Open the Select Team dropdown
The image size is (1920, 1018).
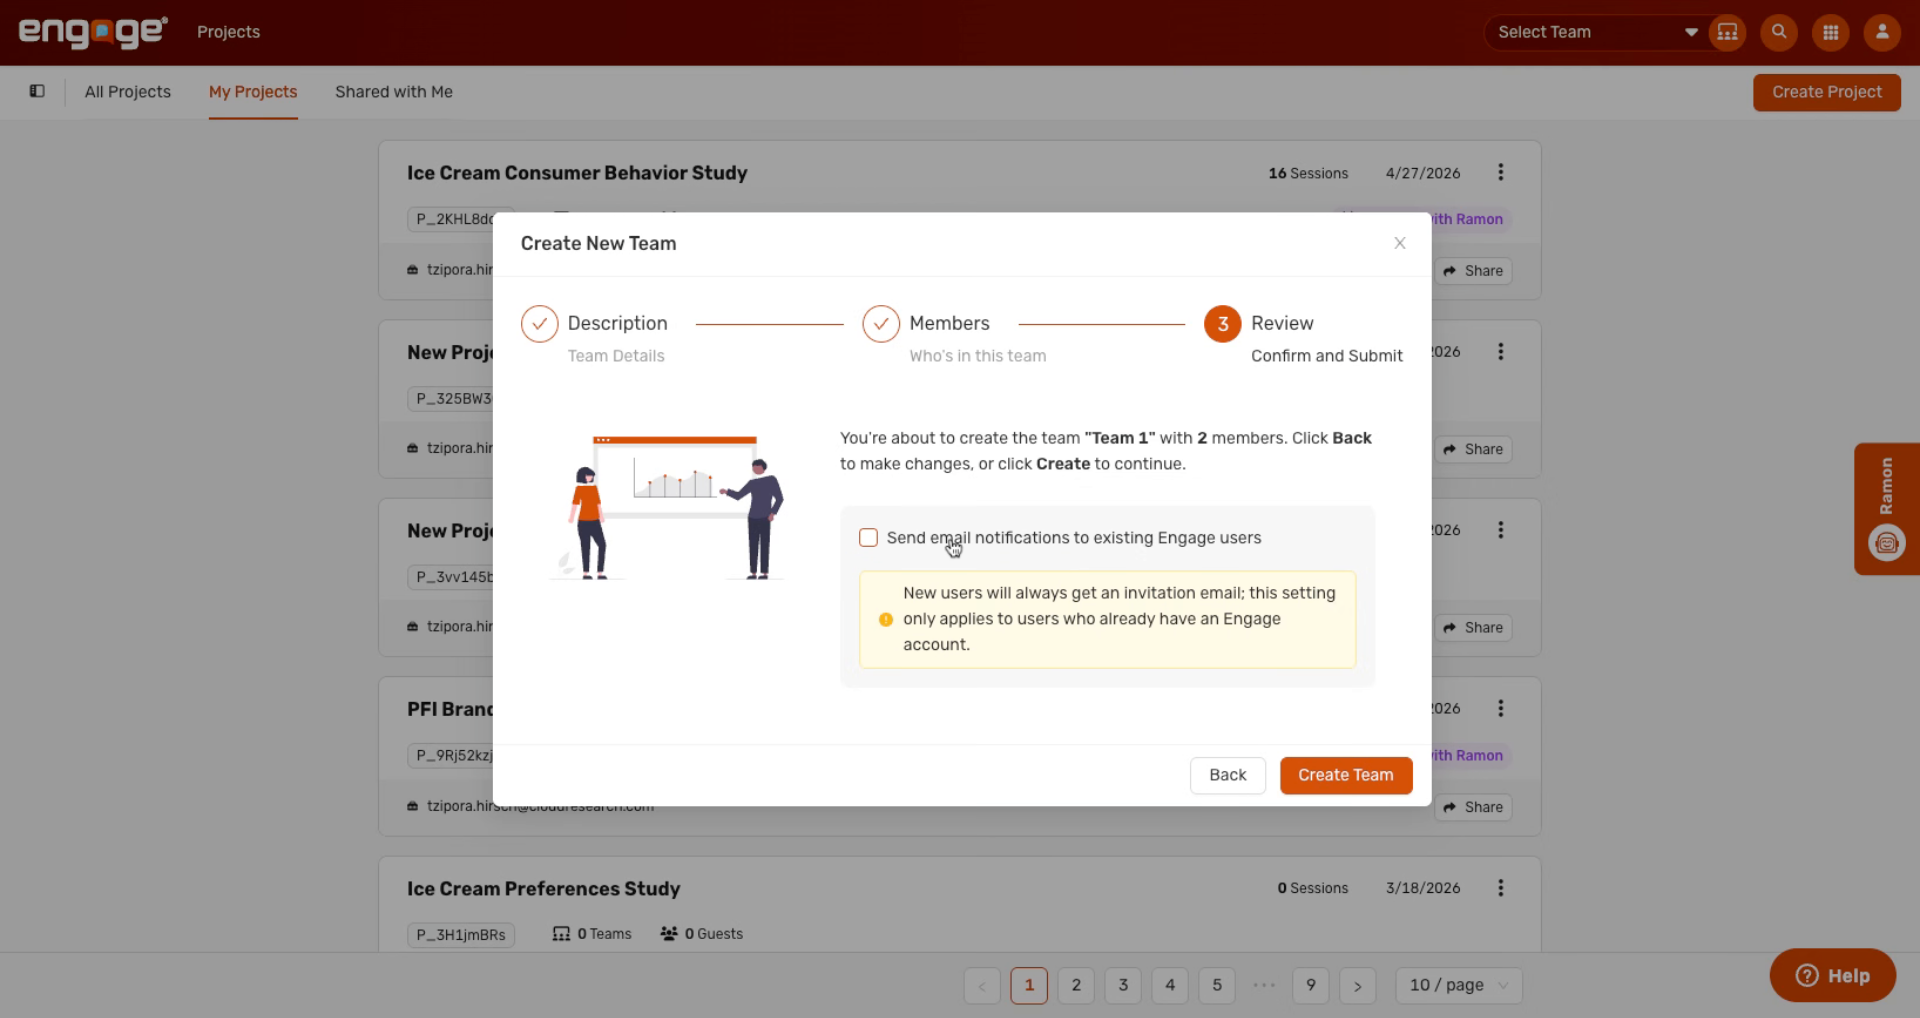click(x=1597, y=32)
